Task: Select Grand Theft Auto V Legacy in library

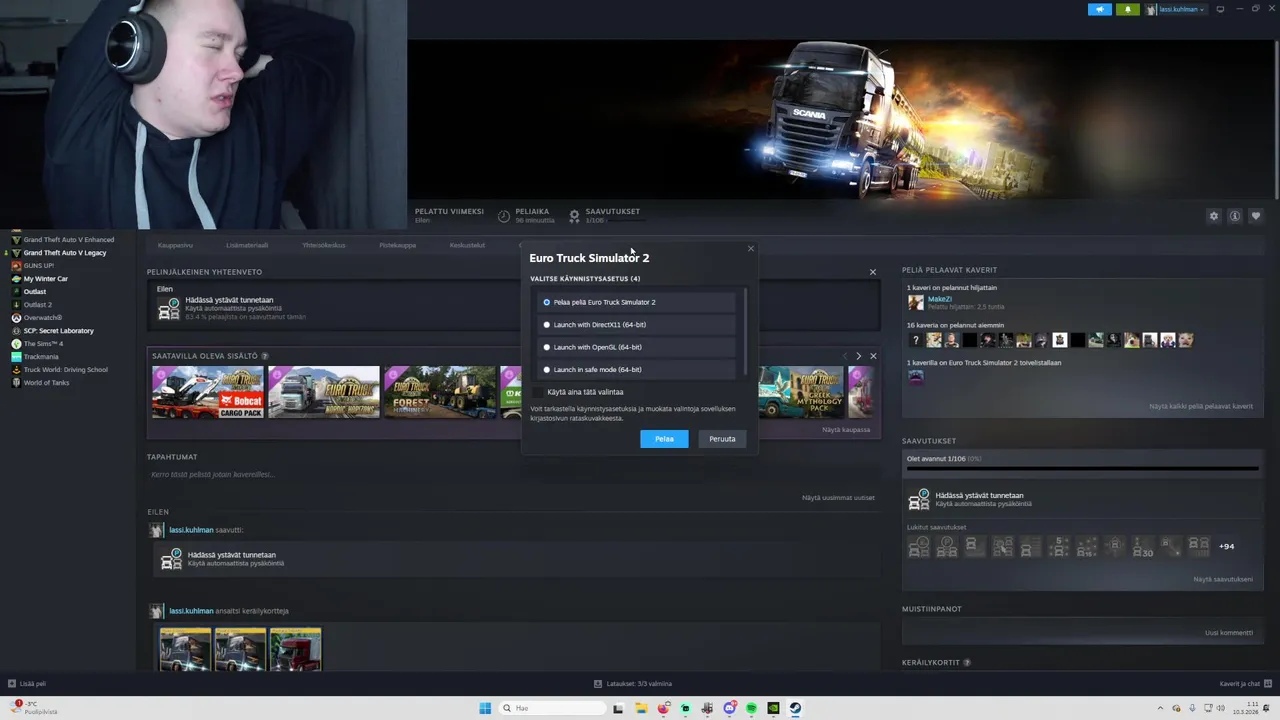Action: [64, 253]
